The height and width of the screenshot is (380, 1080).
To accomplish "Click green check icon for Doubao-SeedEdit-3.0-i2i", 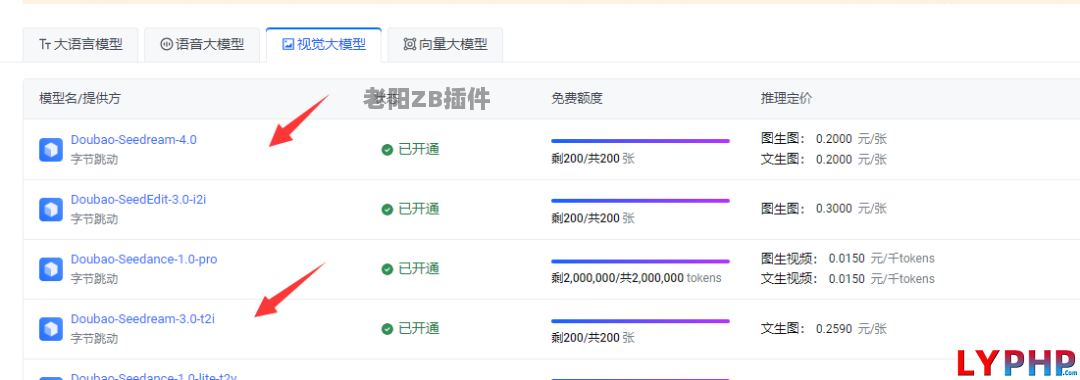I will 387,209.
